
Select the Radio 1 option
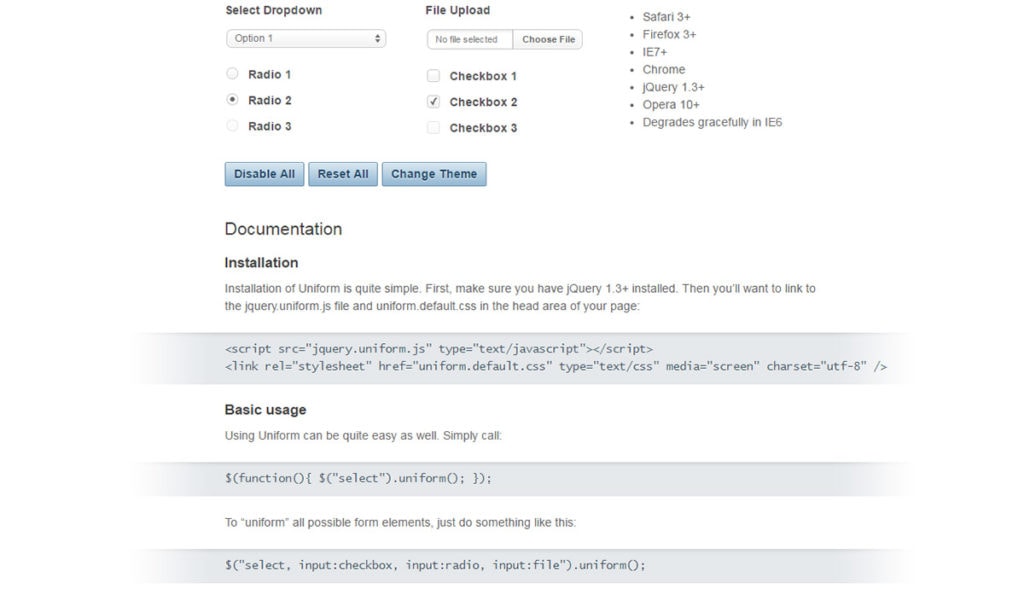[x=233, y=73]
